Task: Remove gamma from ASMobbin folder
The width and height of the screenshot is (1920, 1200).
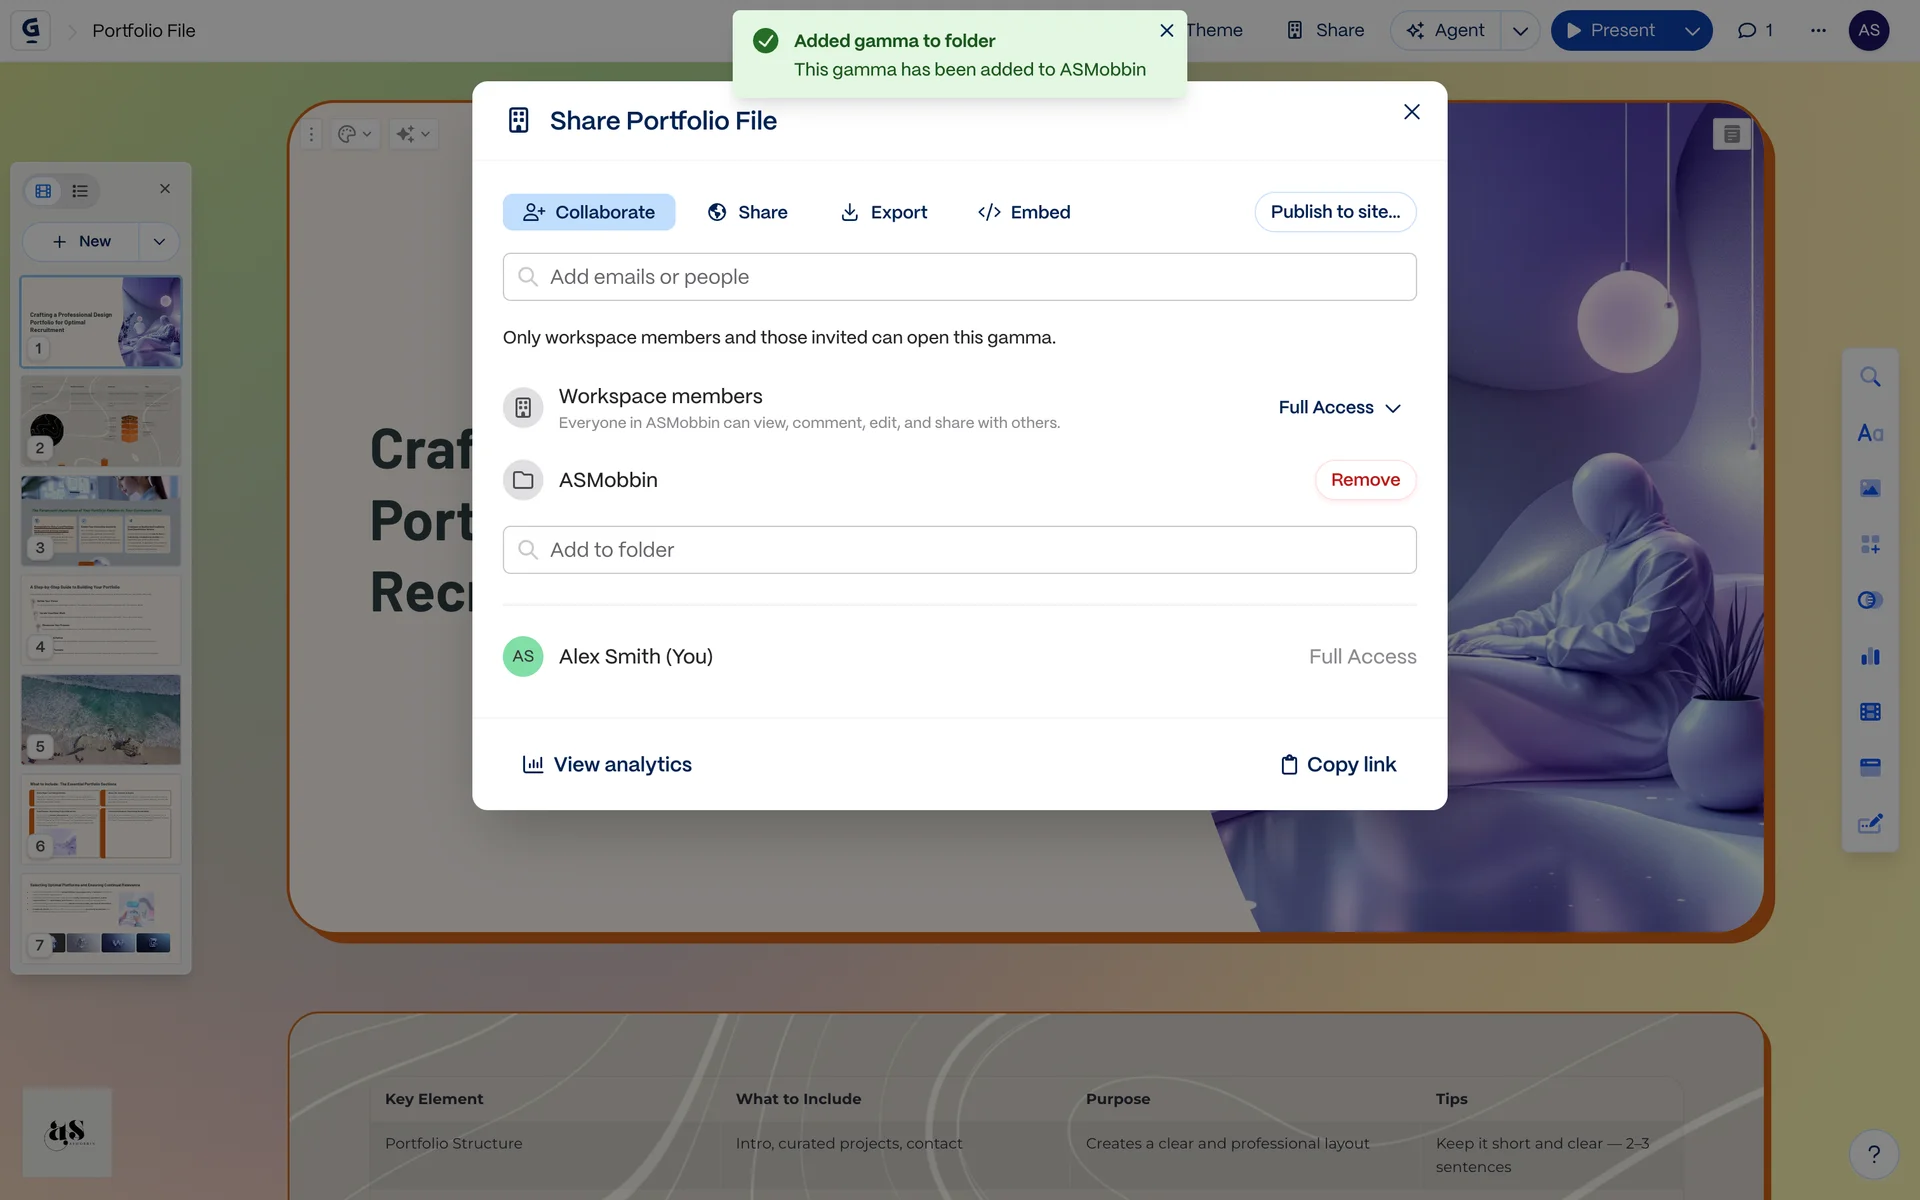Action: pos(1364,480)
